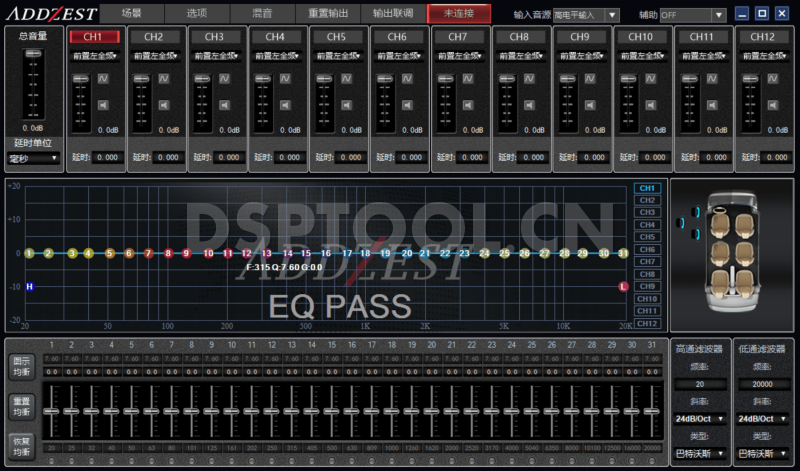Open the 混音 tab

coord(262,13)
